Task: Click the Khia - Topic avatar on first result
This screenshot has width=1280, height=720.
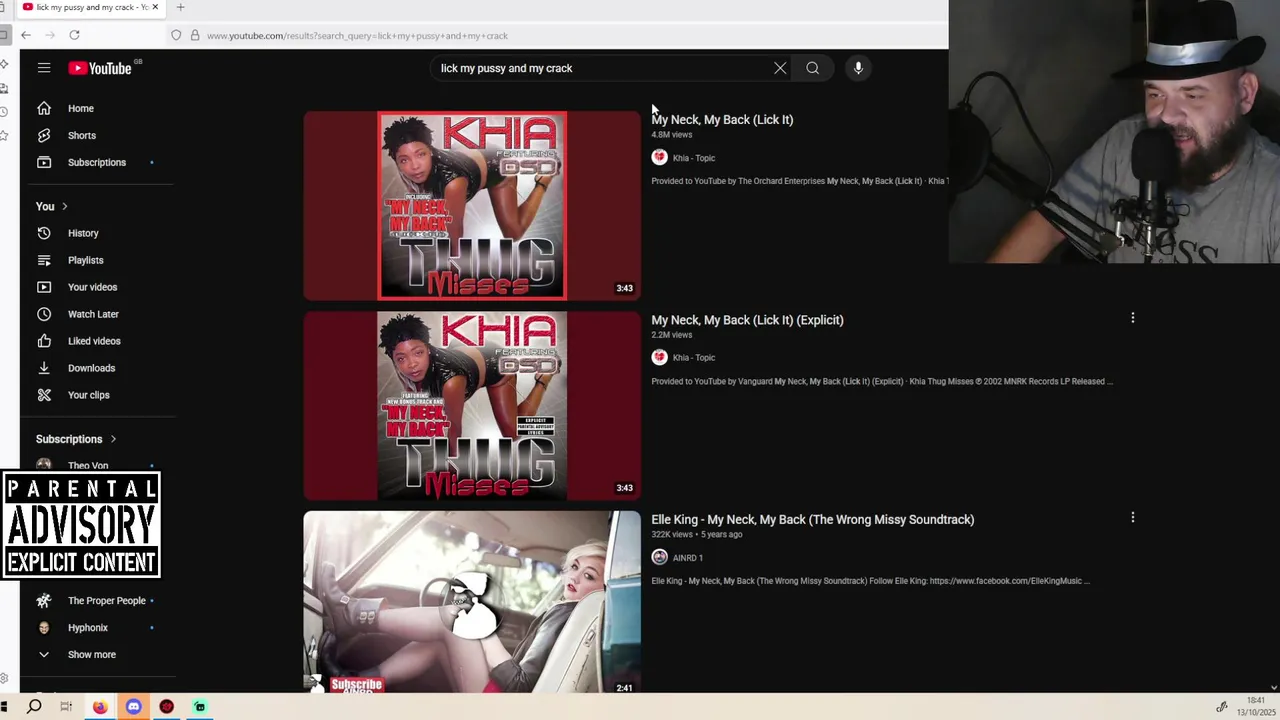Action: [x=659, y=157]
